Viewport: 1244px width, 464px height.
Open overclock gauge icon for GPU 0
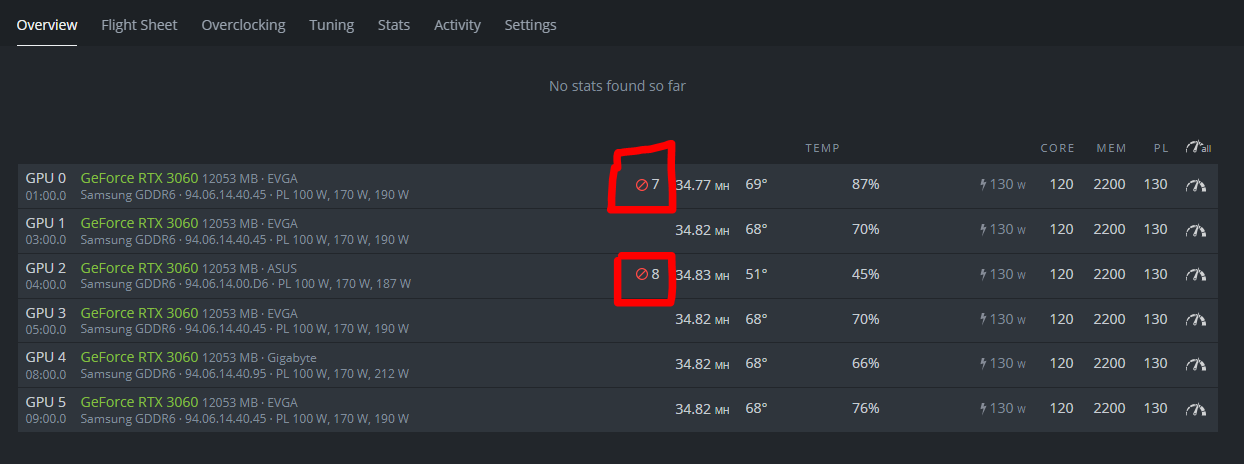click(x=1196, y=185)
